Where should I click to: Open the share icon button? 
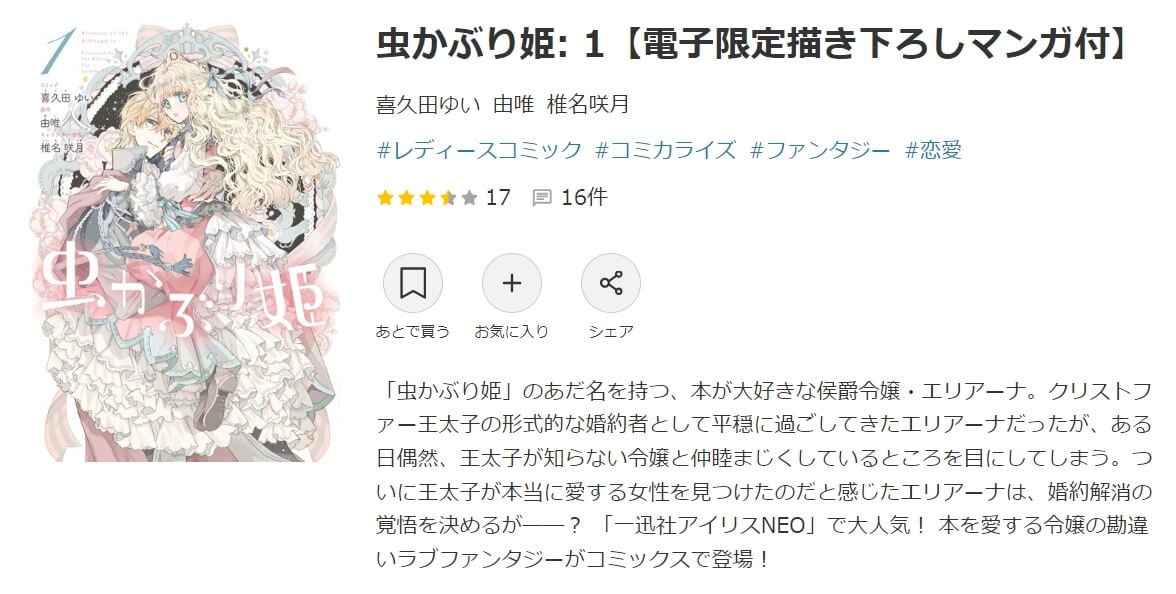[610, 283]
